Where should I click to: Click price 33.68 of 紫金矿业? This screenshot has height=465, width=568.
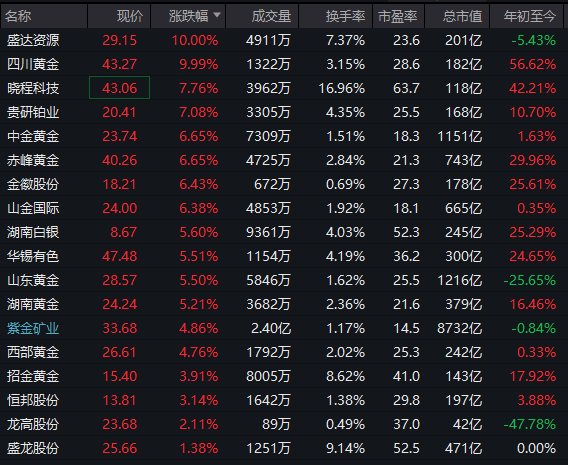120,328
